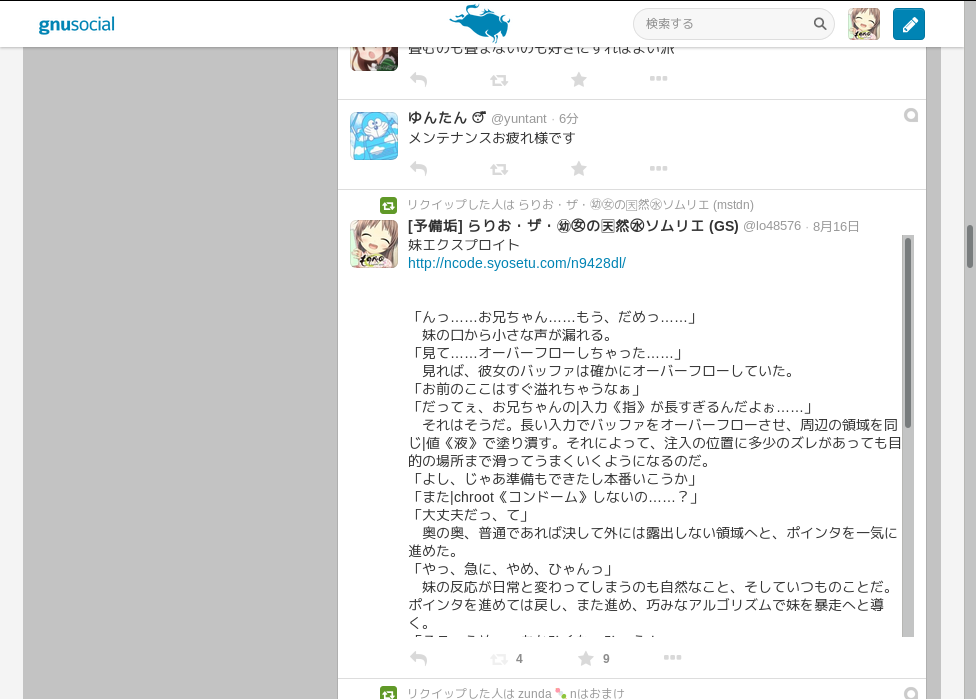This screenshot has width=976, height=699.
Task: Open the compose new post pencil button
Action: [908, 24]
